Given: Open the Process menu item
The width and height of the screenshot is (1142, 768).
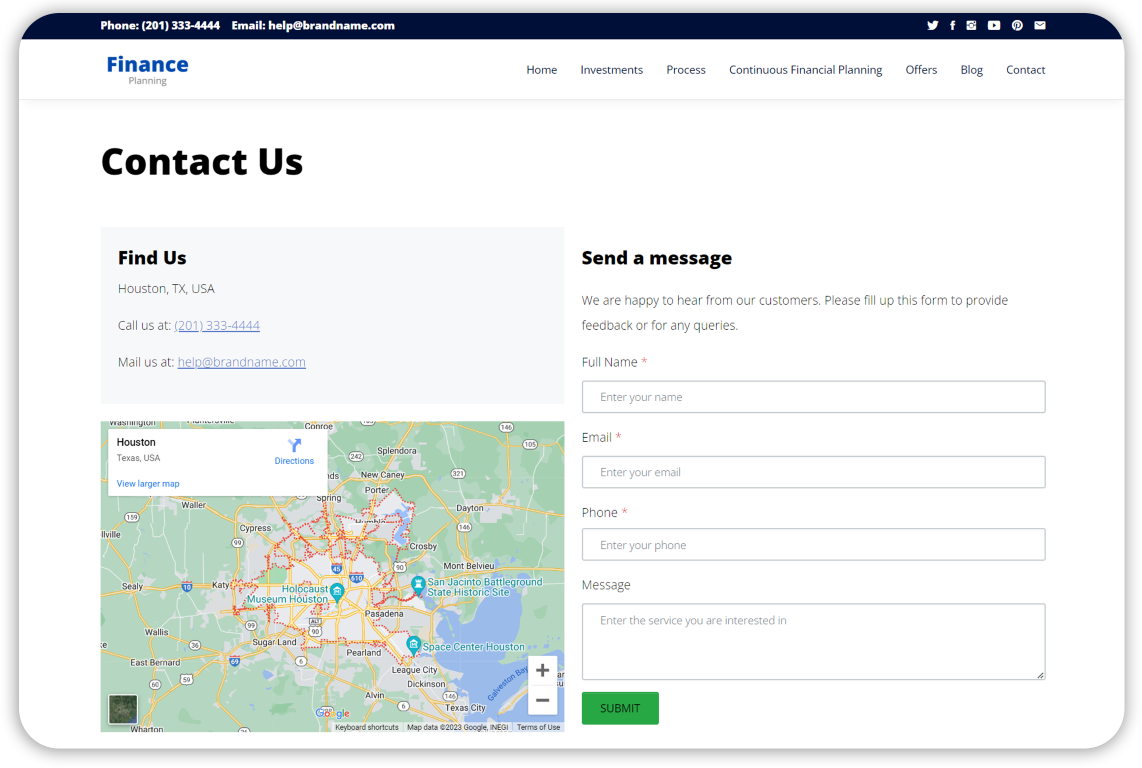Looking at the screenshot, I should [x=685, y=70].
